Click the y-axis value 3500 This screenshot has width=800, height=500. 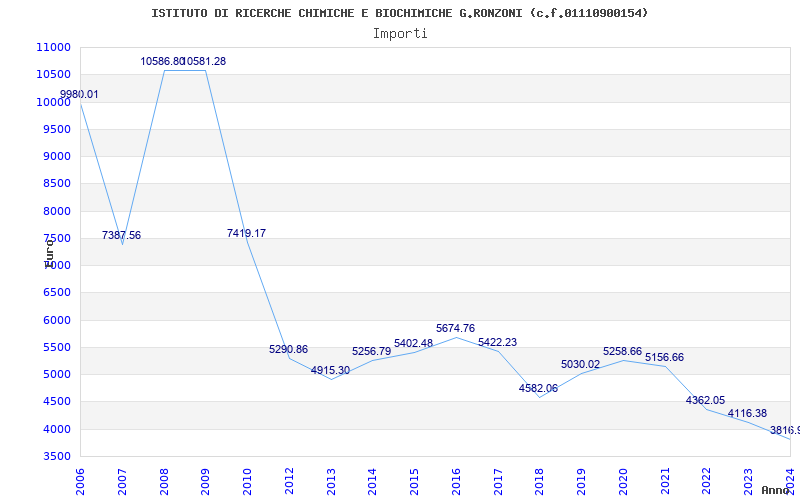click(x=56, y=457)
